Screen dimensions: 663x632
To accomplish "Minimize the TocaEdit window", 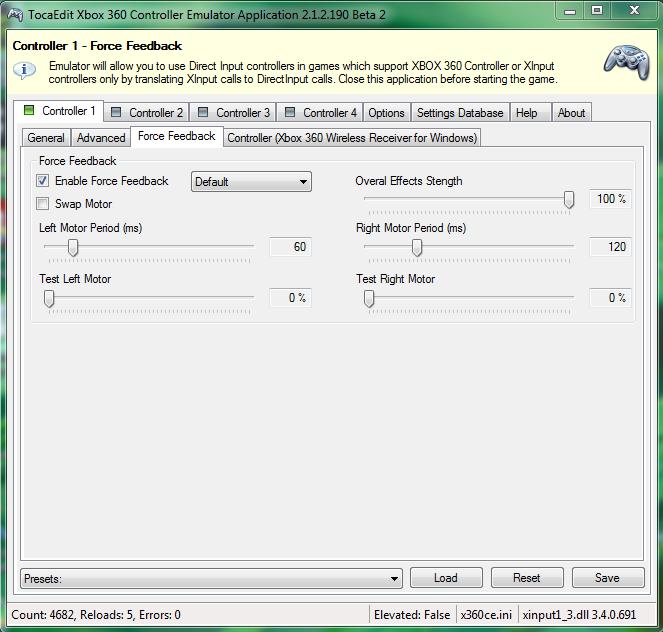I will click(x=570, y=11).
